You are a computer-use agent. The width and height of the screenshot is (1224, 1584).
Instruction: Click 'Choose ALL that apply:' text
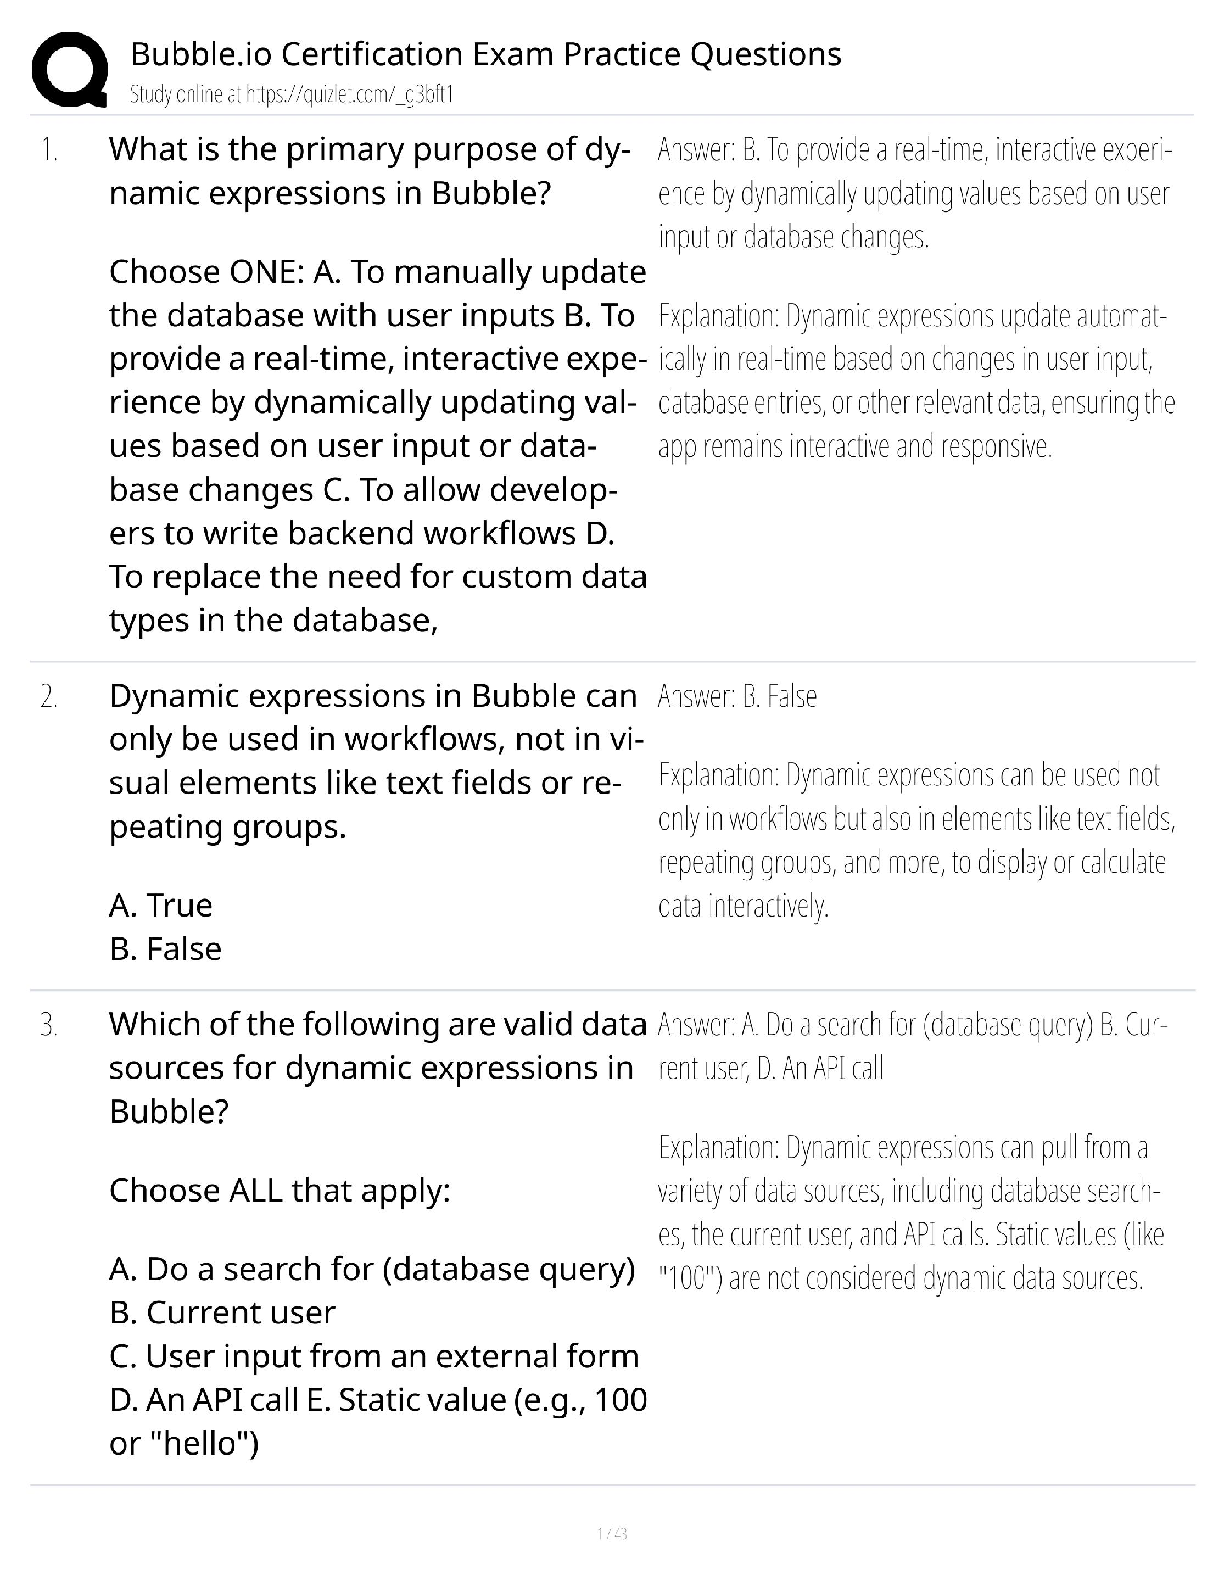(x=280, y=1191)
